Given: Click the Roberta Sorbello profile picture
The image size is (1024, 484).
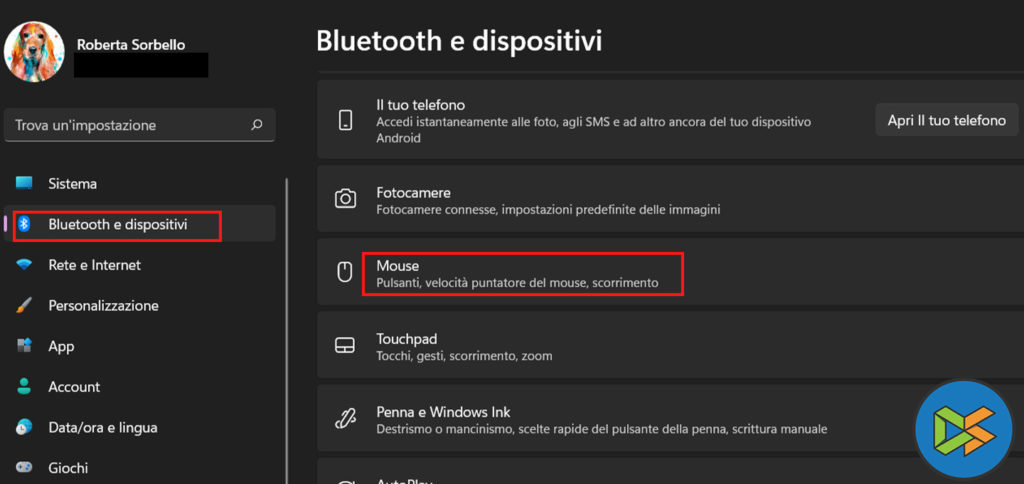Looking at the screenshot, I should click(35, 52).
